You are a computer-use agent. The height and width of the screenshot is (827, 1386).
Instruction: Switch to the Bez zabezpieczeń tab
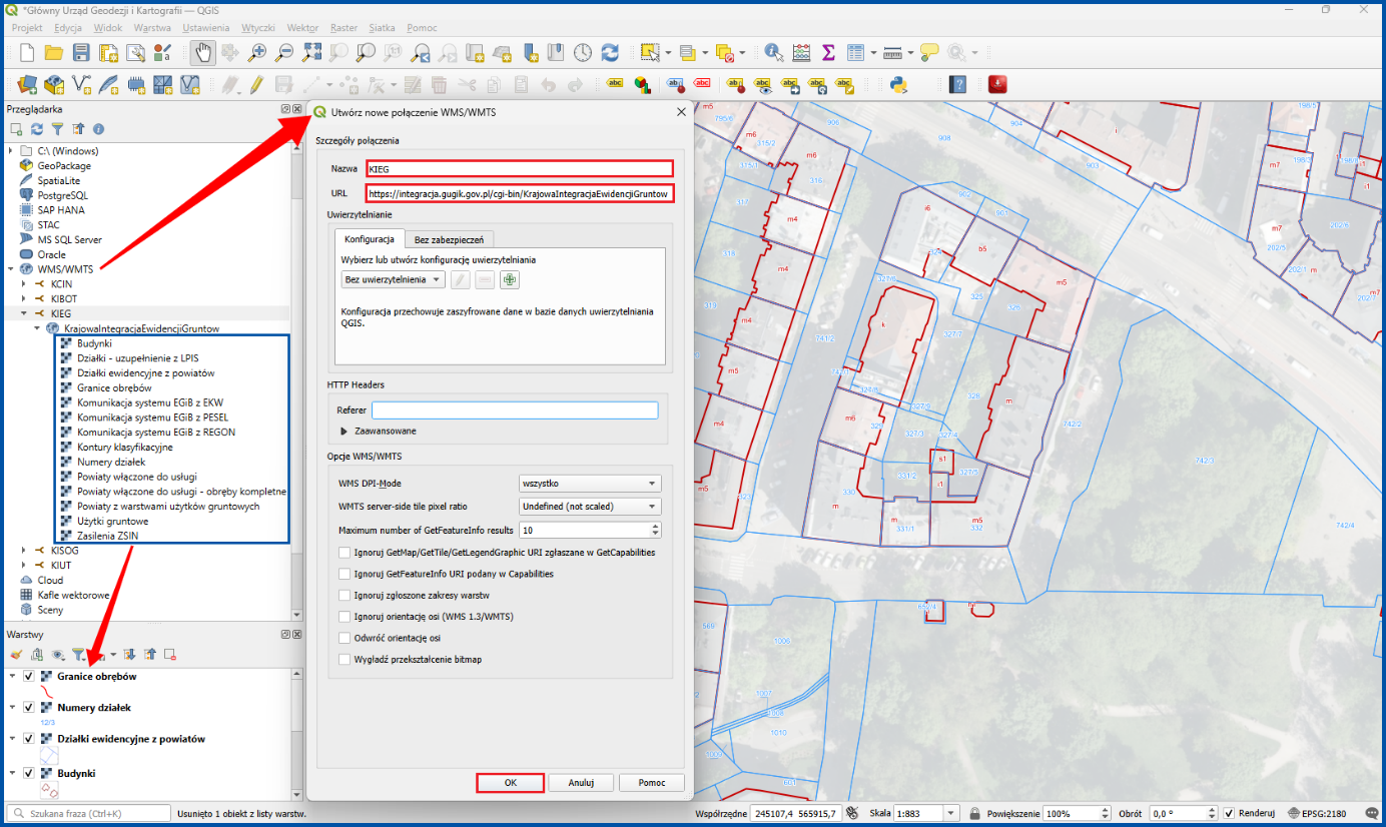[449, 239]
